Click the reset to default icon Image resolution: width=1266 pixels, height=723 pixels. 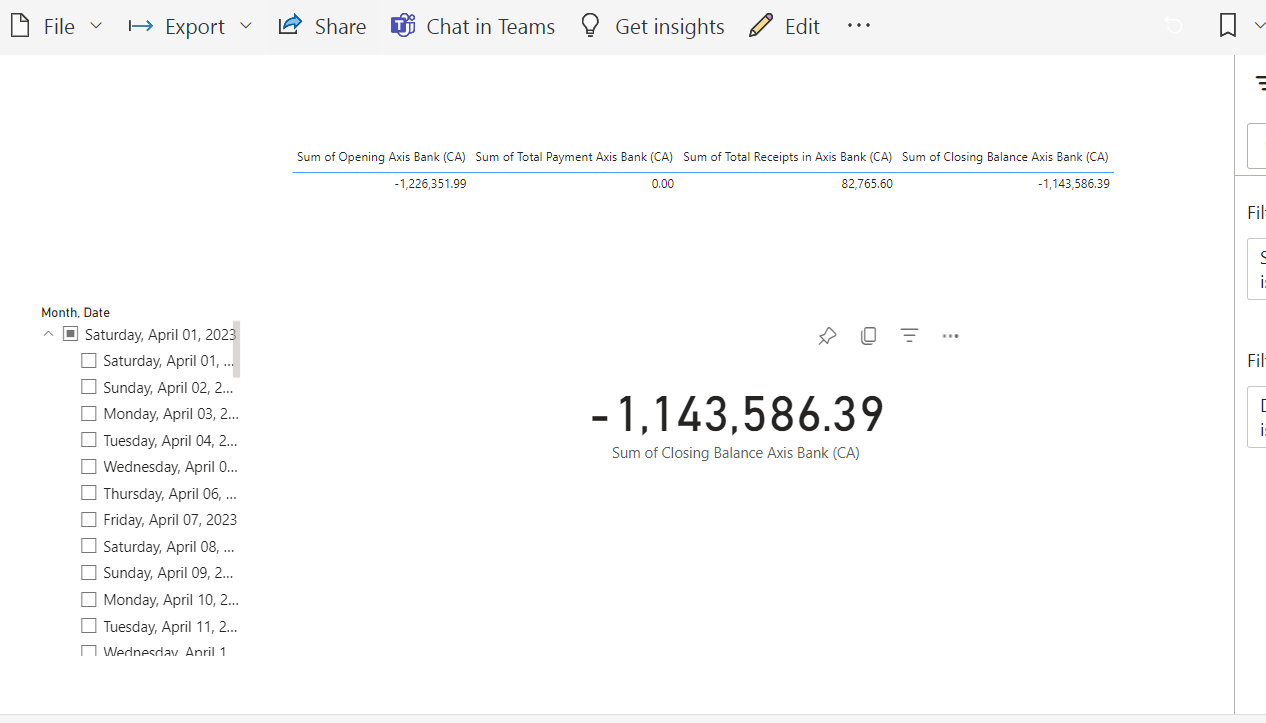coord(1174,26)
